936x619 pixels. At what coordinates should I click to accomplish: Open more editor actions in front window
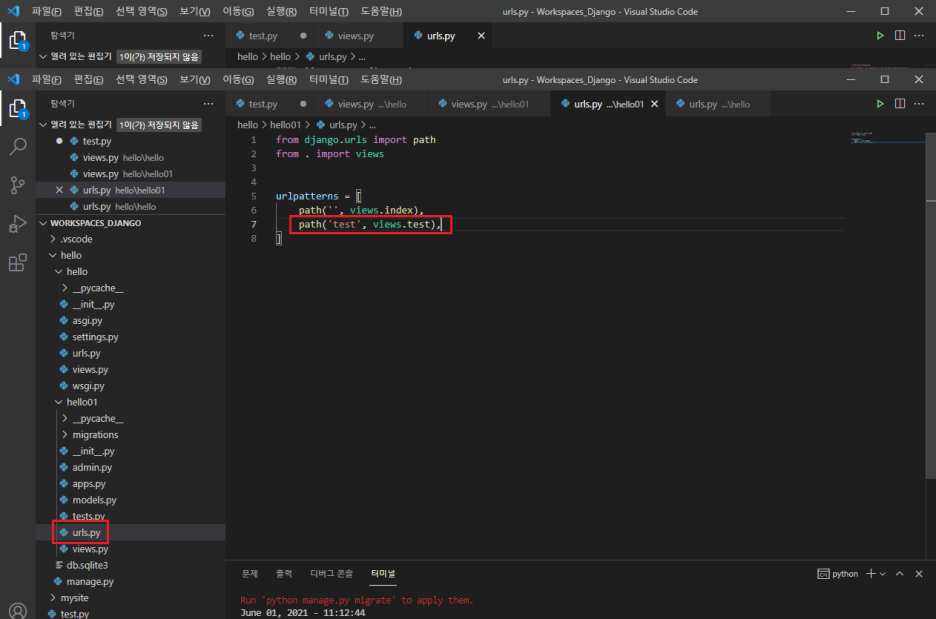point(919,104)
